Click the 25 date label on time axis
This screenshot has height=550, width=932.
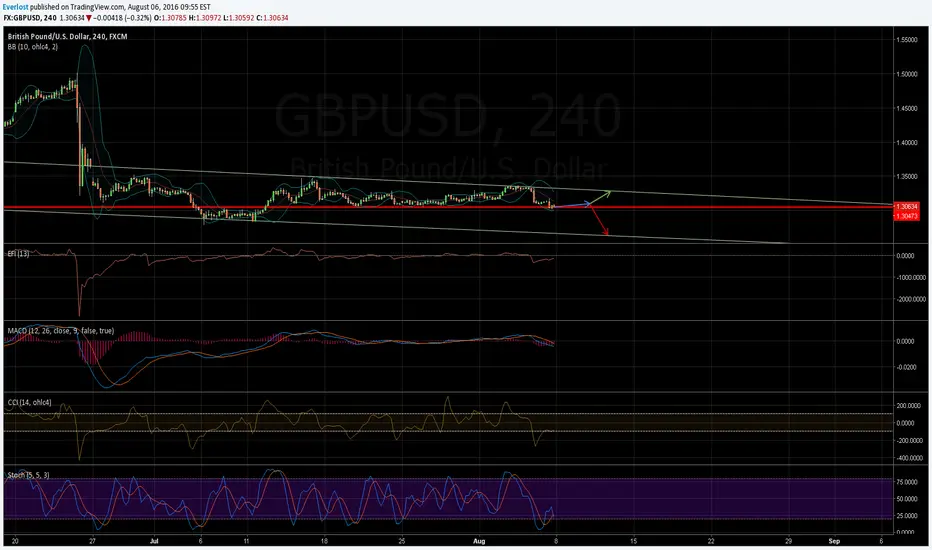pos(402,541)
